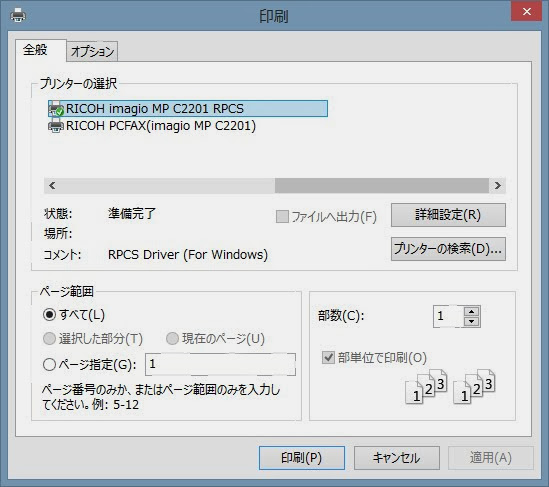The width and height of the screenshot is (549, 487).
Task: Click the collated pages illustration icon
Action: [x=450, y=387]
